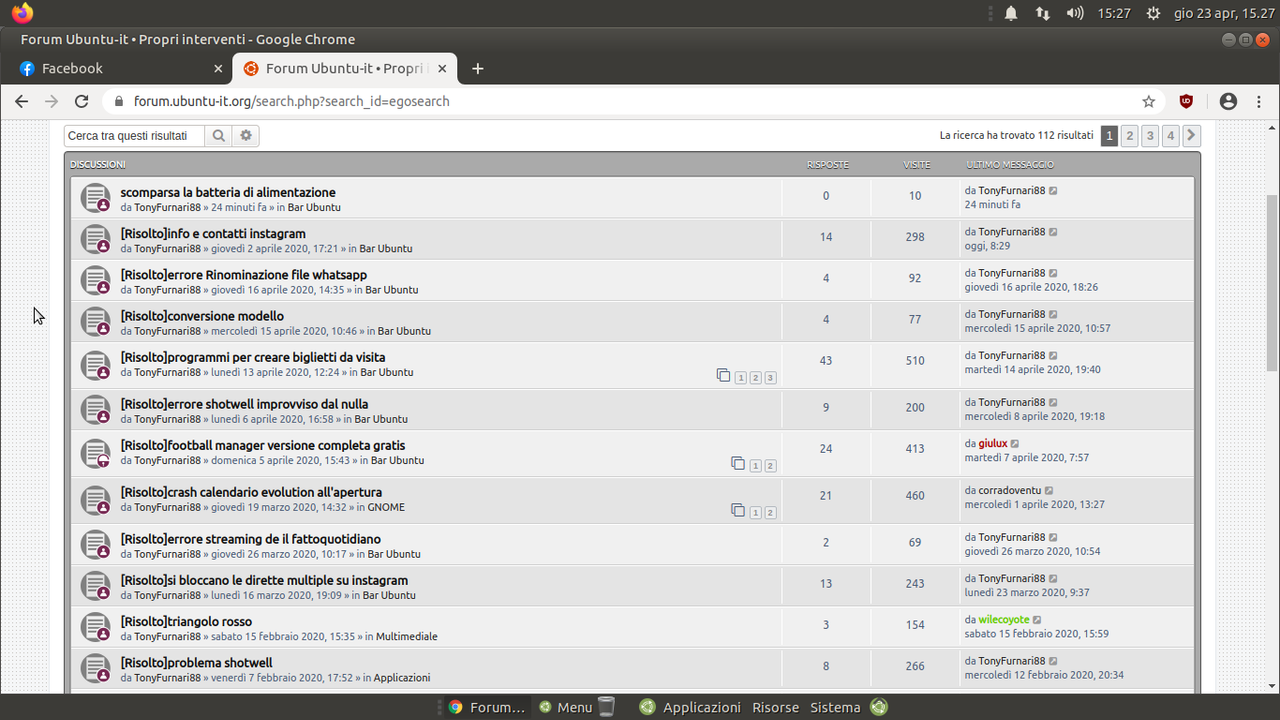The height and width of the screenshot is (720, 1280).
Task: Open topic si bloccano le dirette multiple
Action: tap(264, 580)
